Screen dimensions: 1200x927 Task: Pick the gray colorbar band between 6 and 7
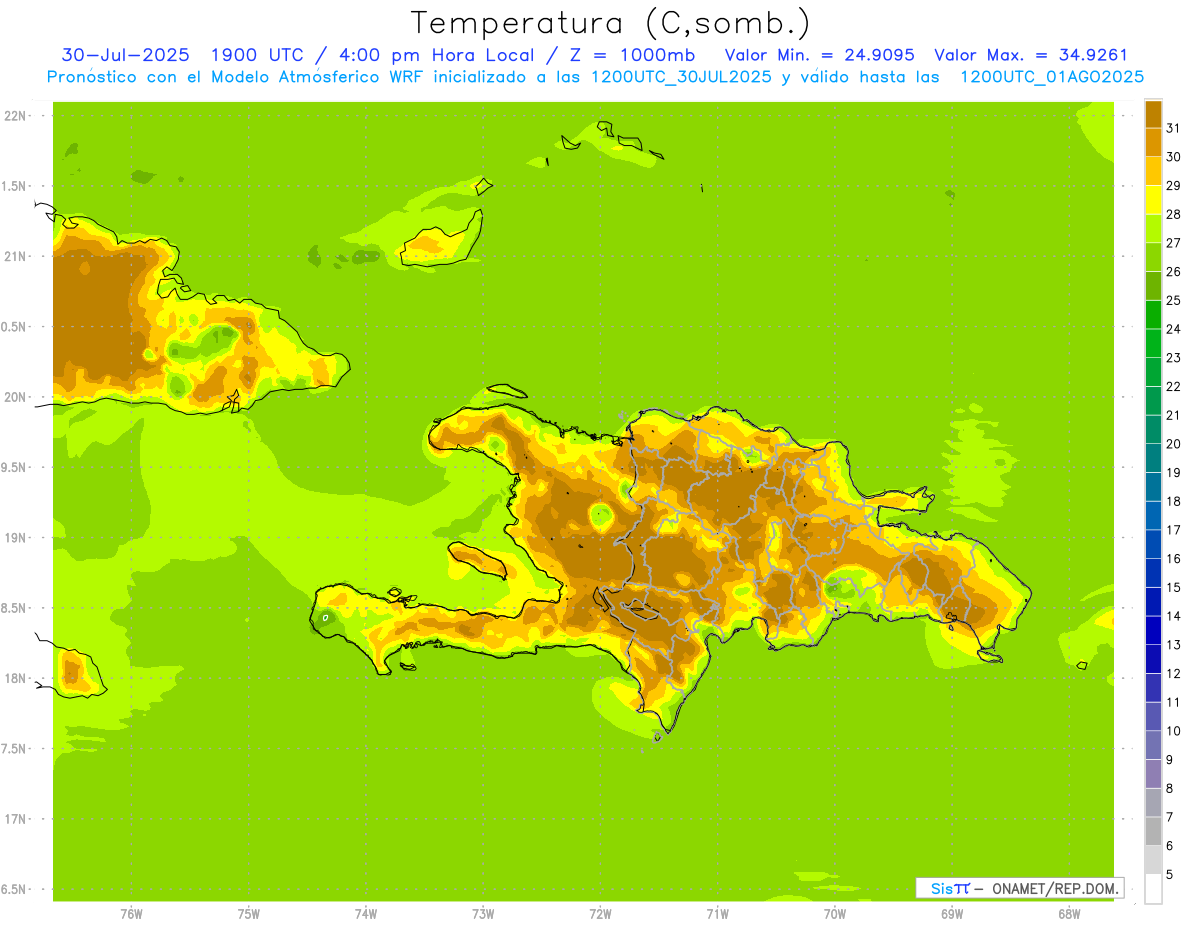coord(1153,831)
